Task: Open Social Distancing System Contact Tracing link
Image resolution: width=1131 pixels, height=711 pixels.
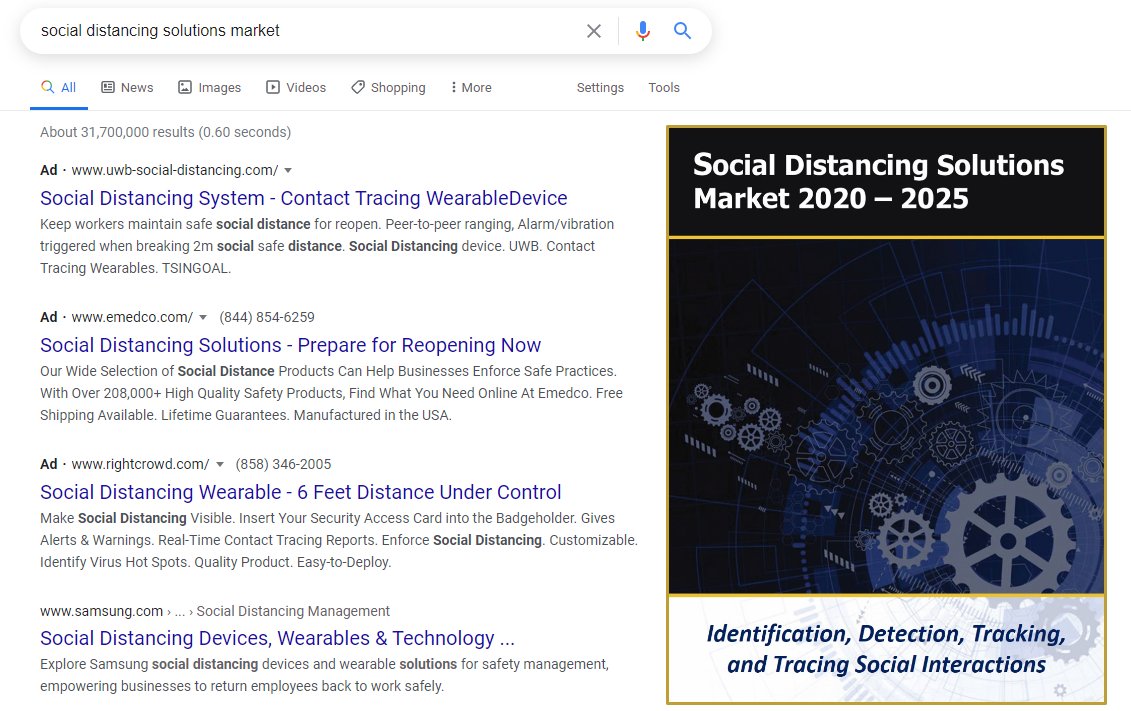Action: coord(304,198)
